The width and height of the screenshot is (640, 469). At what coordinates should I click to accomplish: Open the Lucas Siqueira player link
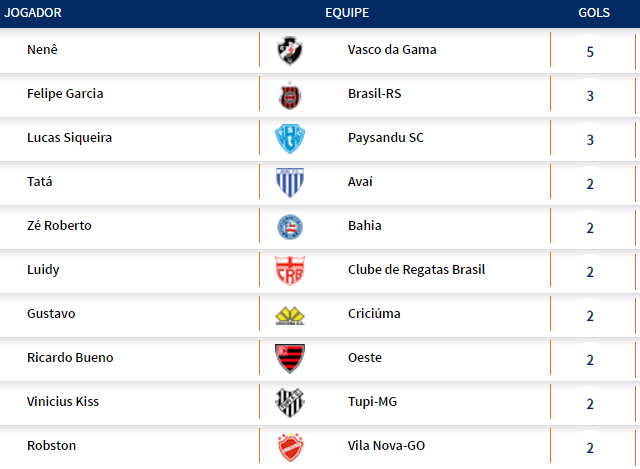coord(69,138)
